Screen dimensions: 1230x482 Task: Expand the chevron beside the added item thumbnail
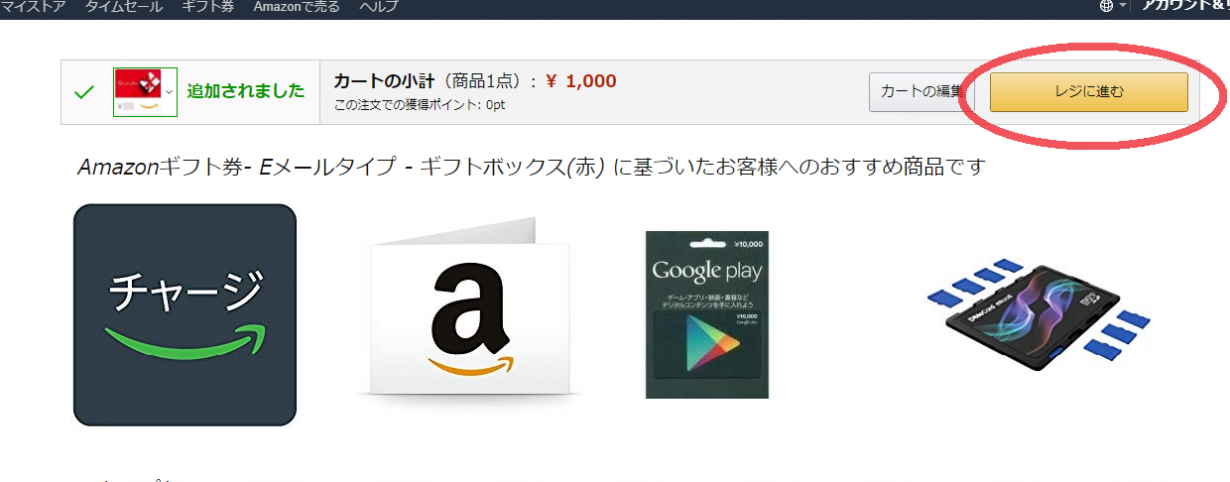point(169,92)
